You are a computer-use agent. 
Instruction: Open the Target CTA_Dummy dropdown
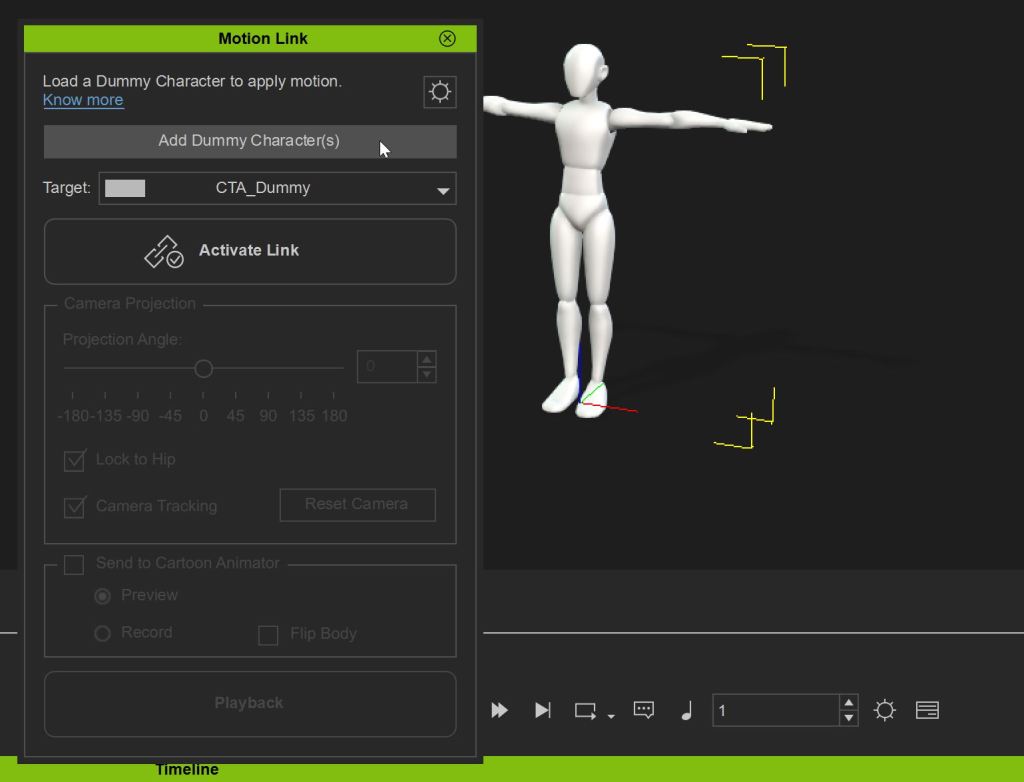tap(443, 189)
